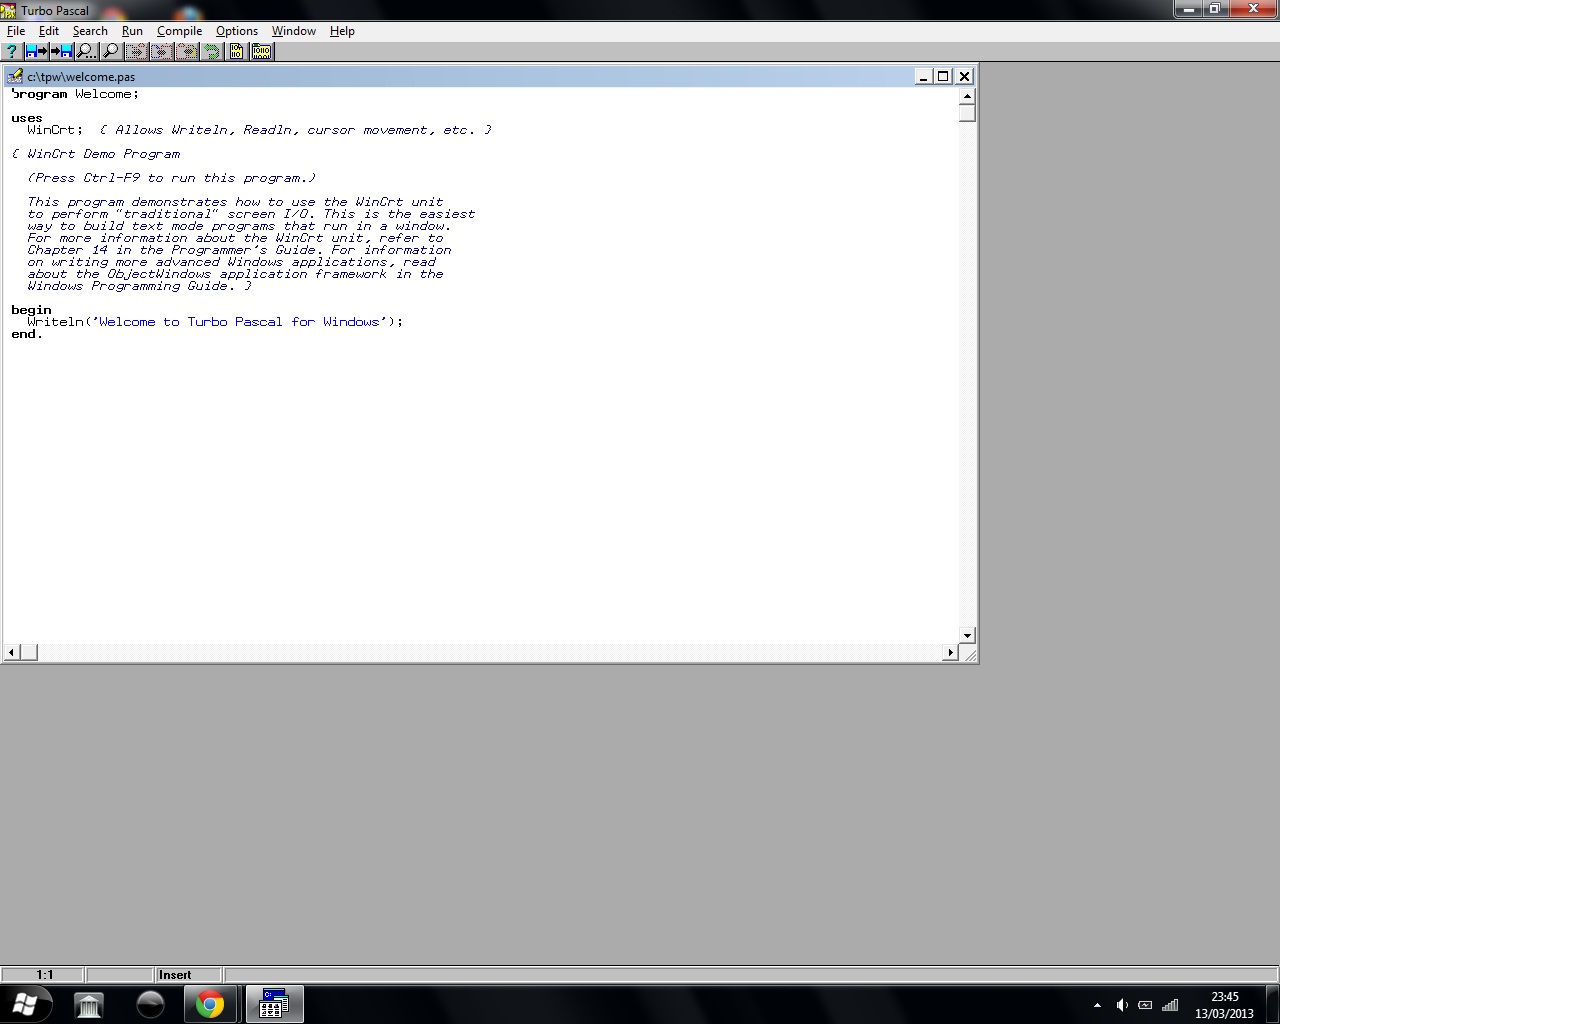This screenshot has width=1596, height=1024.
Task: Click the Search again magnifier icon
Action: (111, 51)
